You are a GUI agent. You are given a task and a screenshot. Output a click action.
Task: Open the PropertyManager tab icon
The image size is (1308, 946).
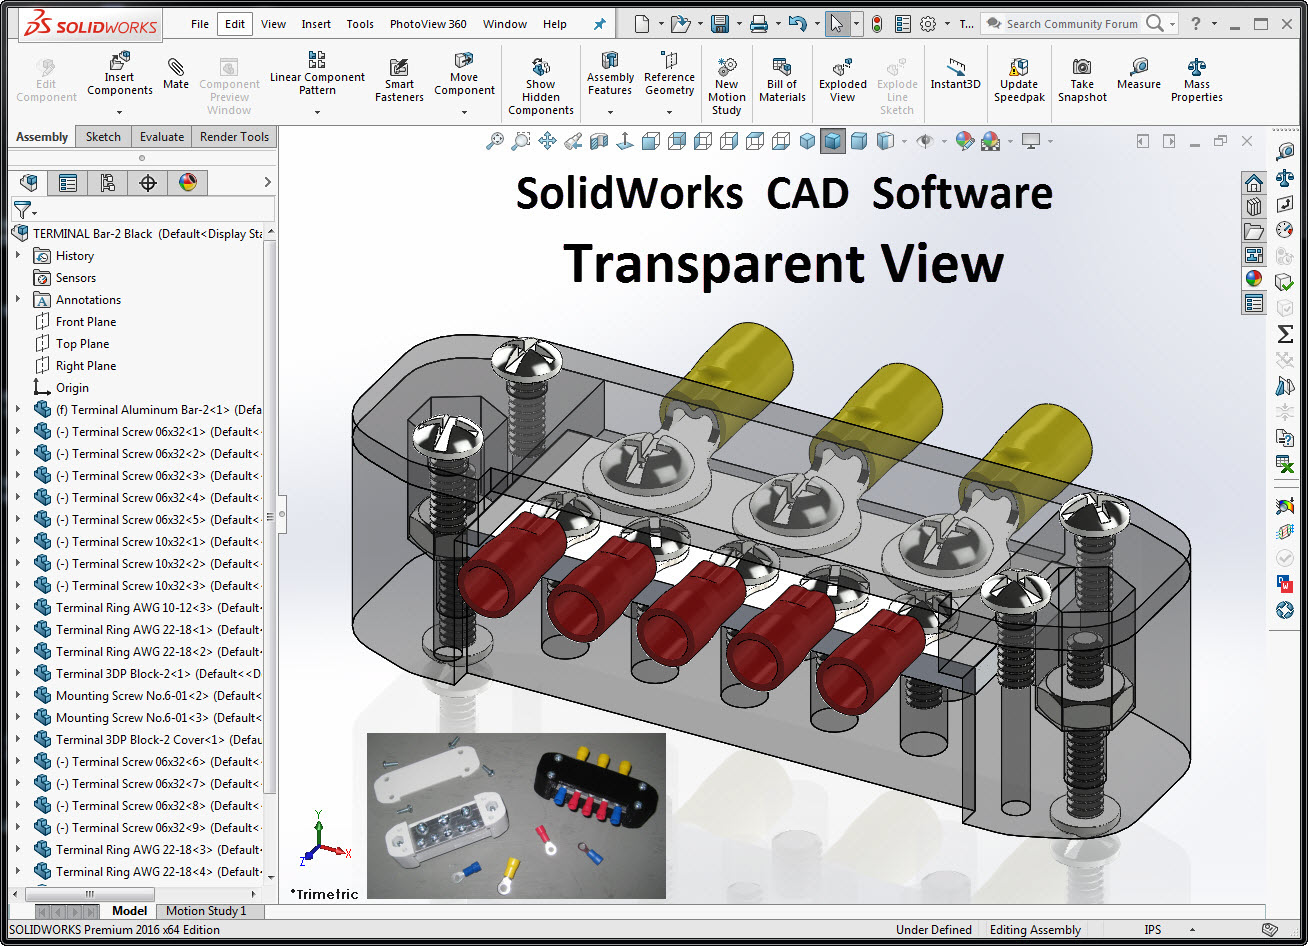tap(67, 182)
